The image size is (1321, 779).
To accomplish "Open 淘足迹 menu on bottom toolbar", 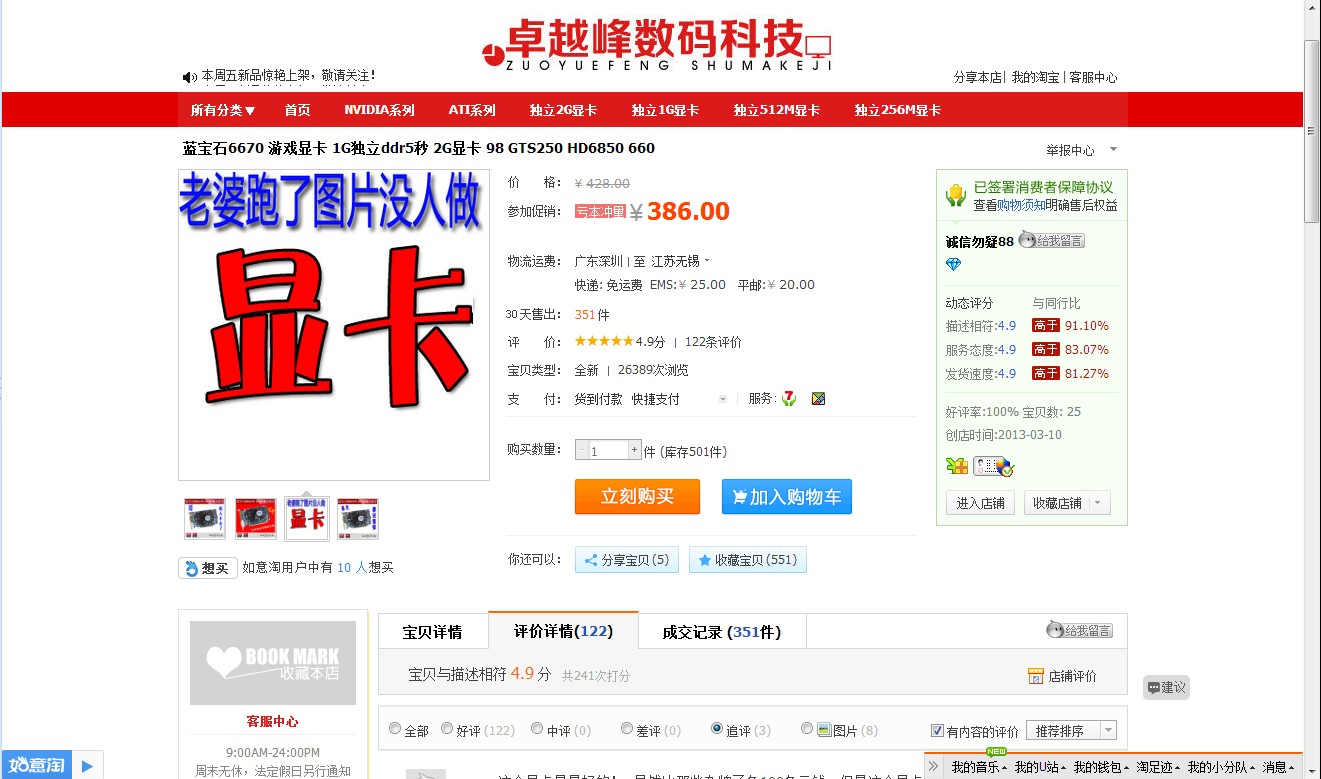I will pyautogui.click(x=1160, y=767).
